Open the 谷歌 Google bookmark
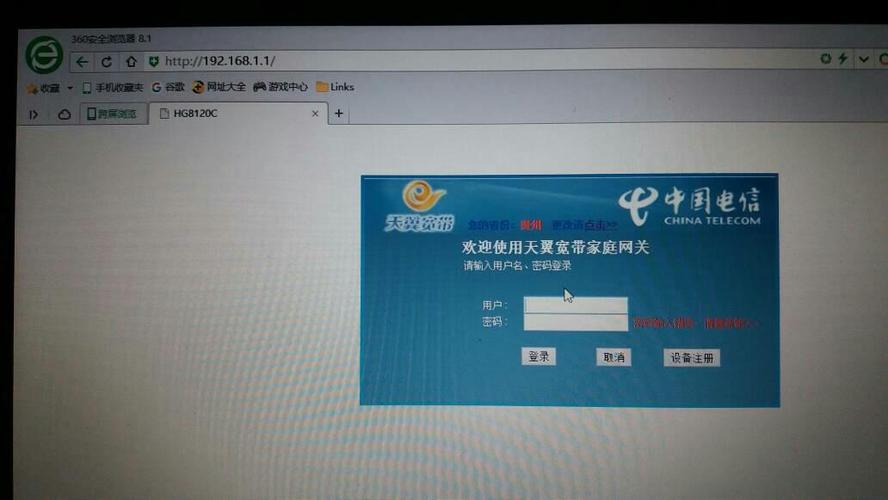This screenshot has height=500, width=888. click(168, 87)
